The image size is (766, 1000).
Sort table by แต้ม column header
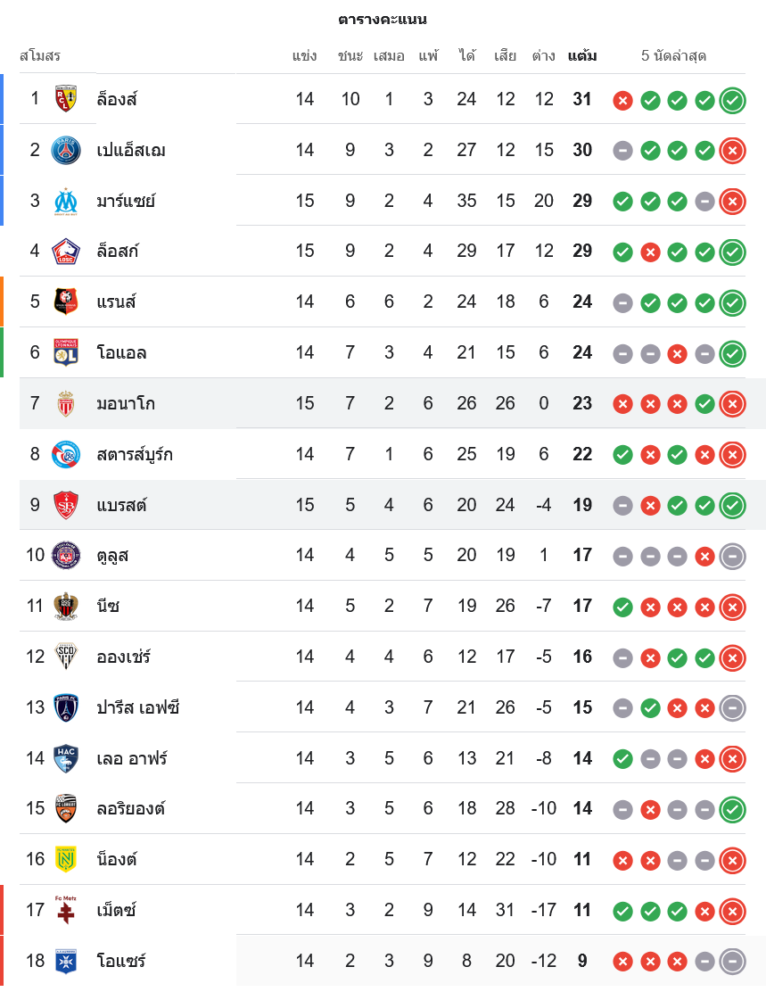tap(582, 56)
